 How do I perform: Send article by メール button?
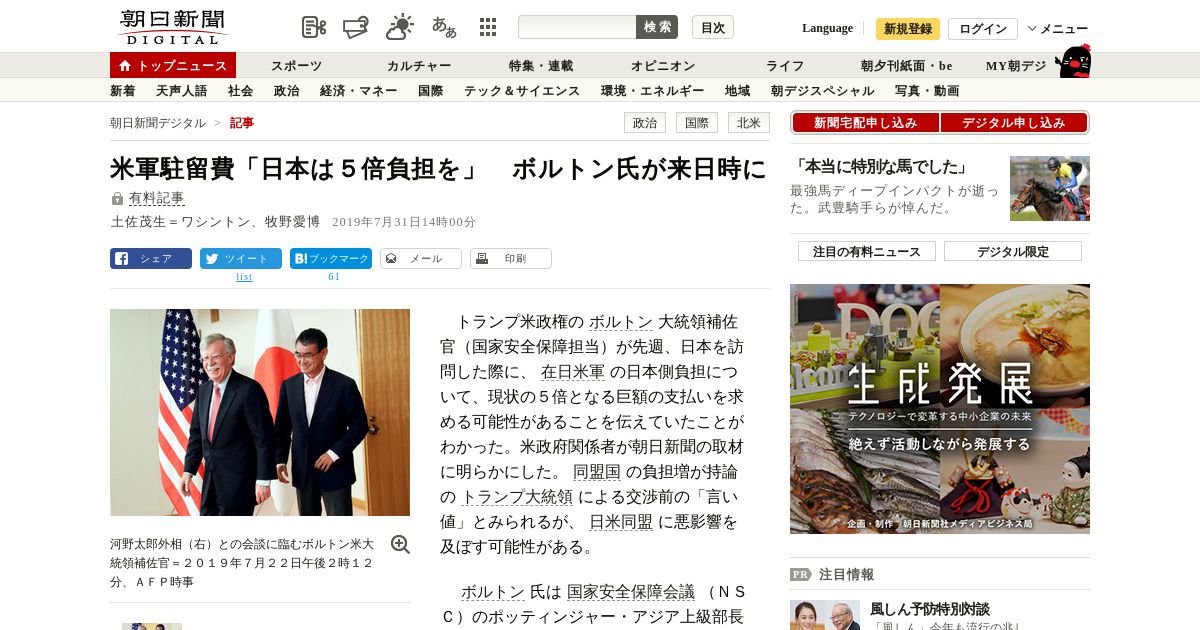click(x=421, y=259)
